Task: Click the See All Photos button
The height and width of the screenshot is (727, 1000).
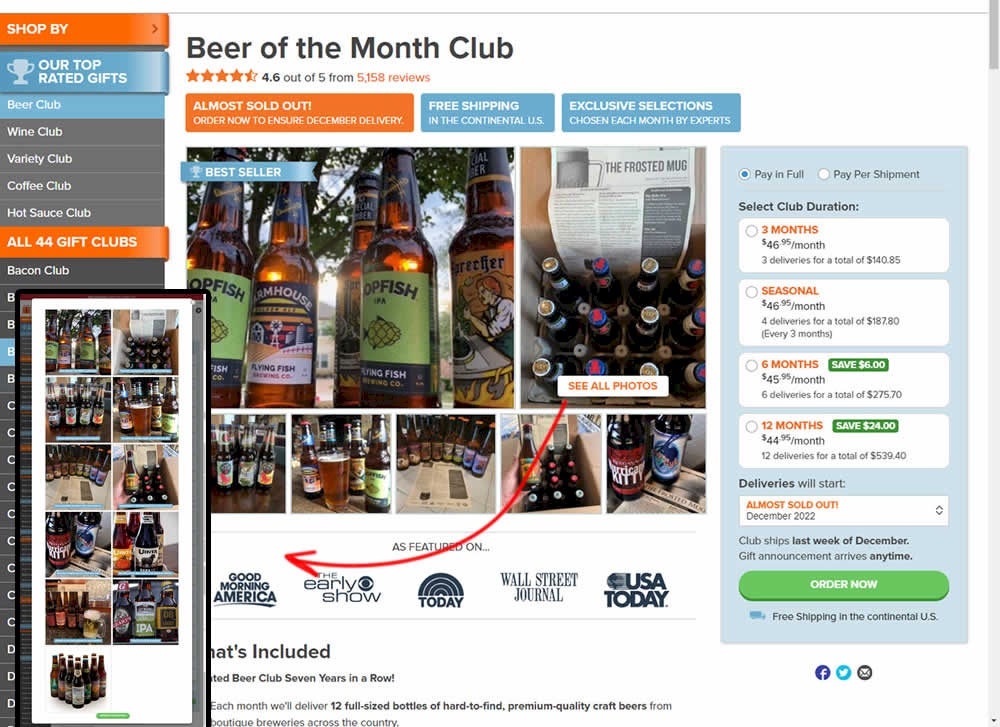Action: pos(612,386)
